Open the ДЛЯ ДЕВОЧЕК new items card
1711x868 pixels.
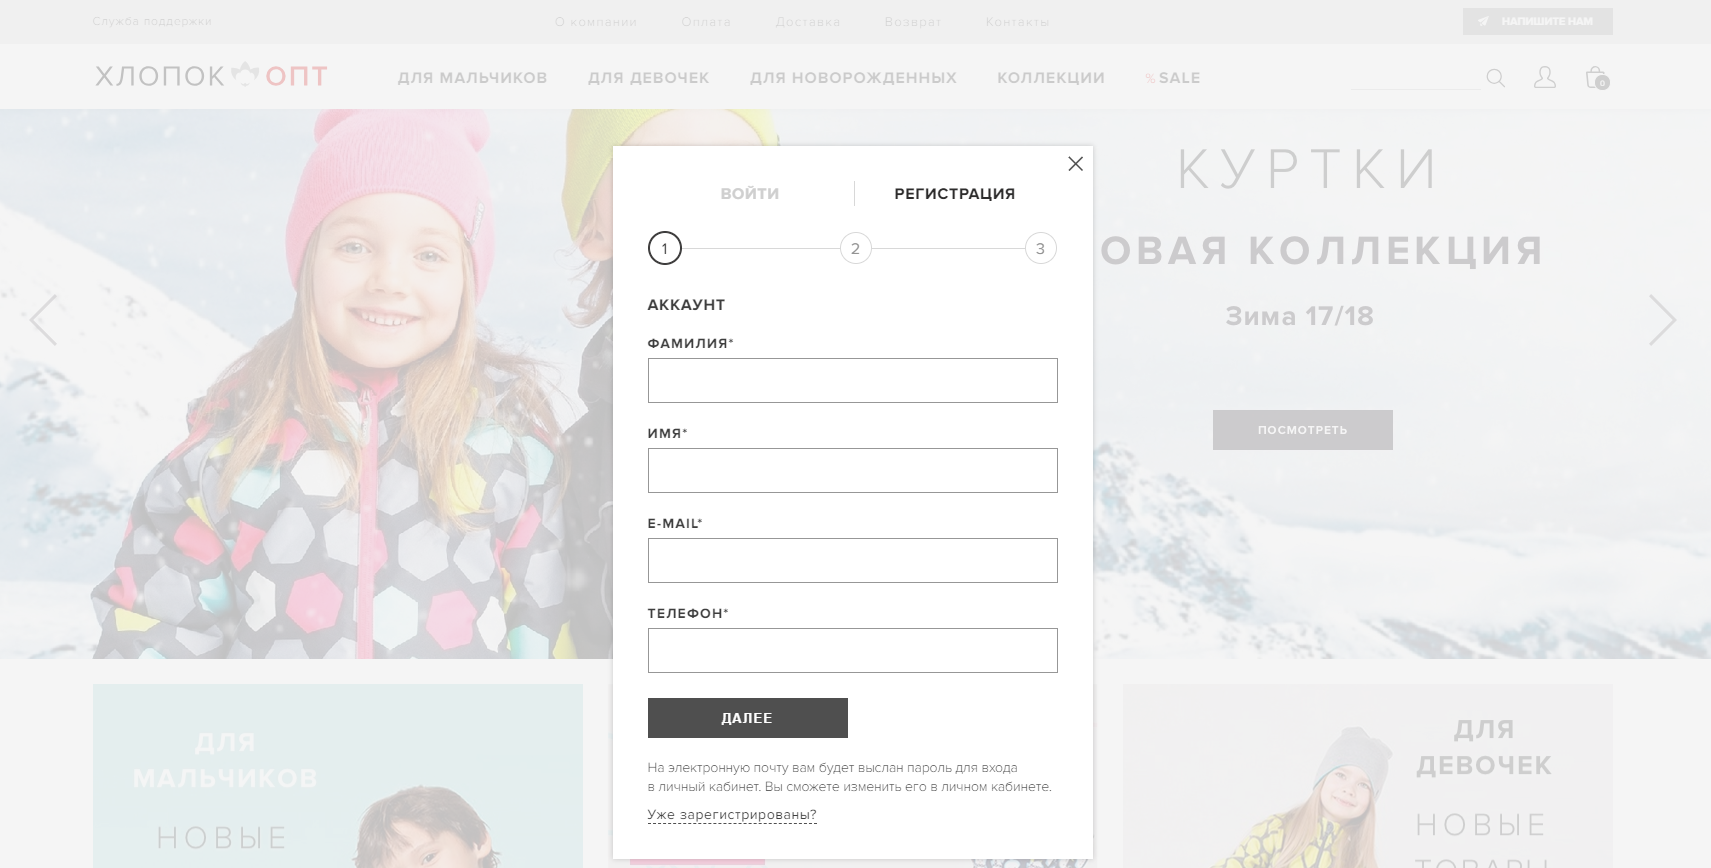[x=1367, y=776]
